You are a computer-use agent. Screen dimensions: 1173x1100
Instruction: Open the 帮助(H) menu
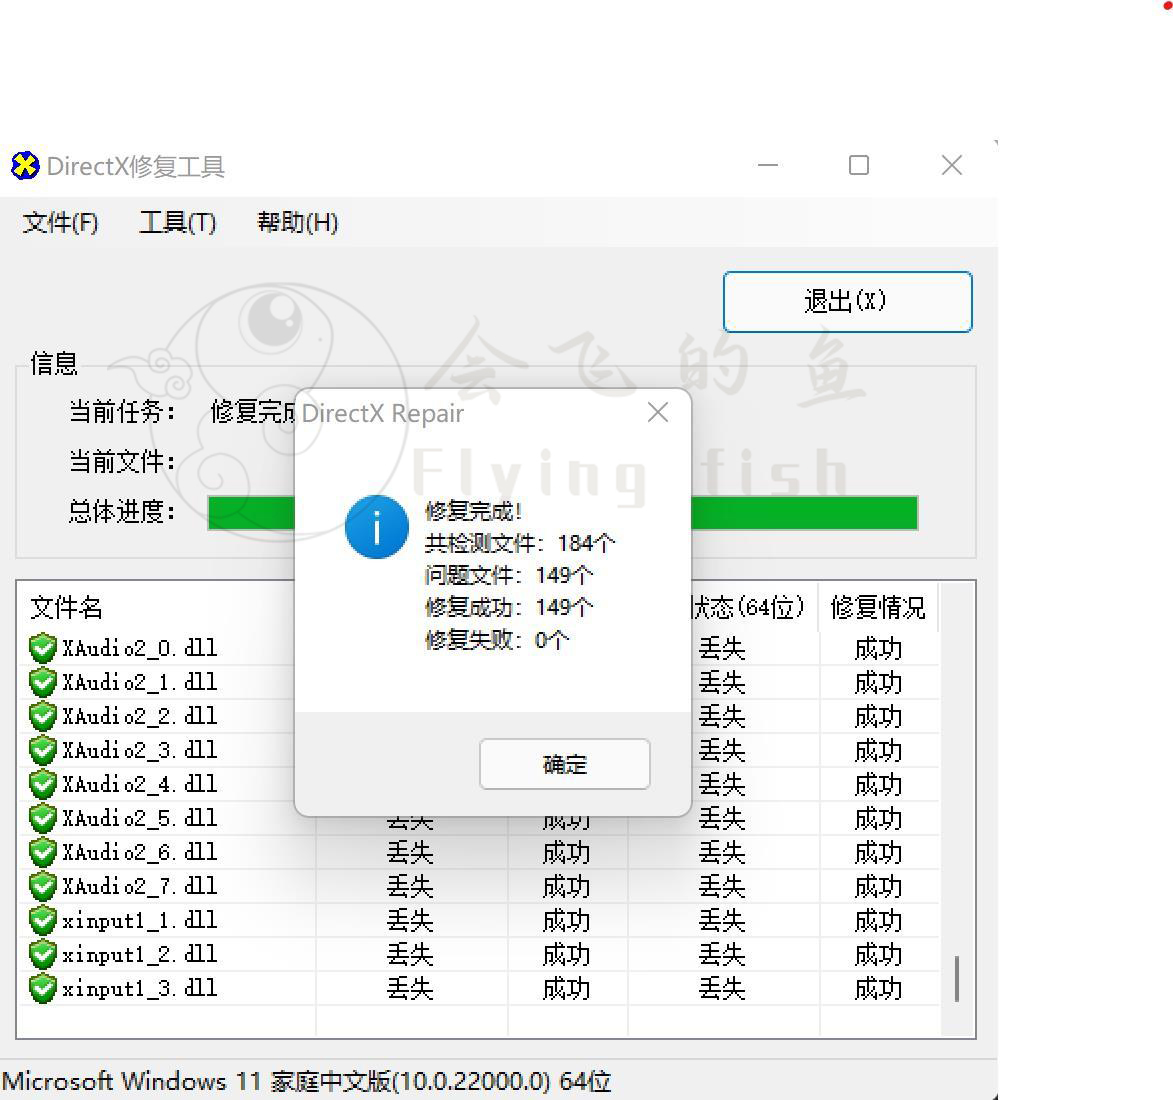coord(297,222)
